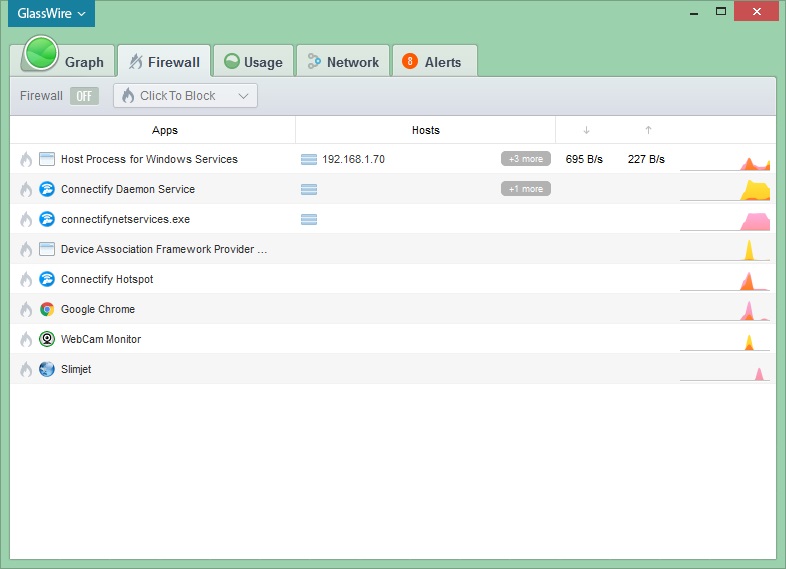Block Host Process for Windows Services flame icon
This screenshot has height=569, width=786.
coord(26,159)
